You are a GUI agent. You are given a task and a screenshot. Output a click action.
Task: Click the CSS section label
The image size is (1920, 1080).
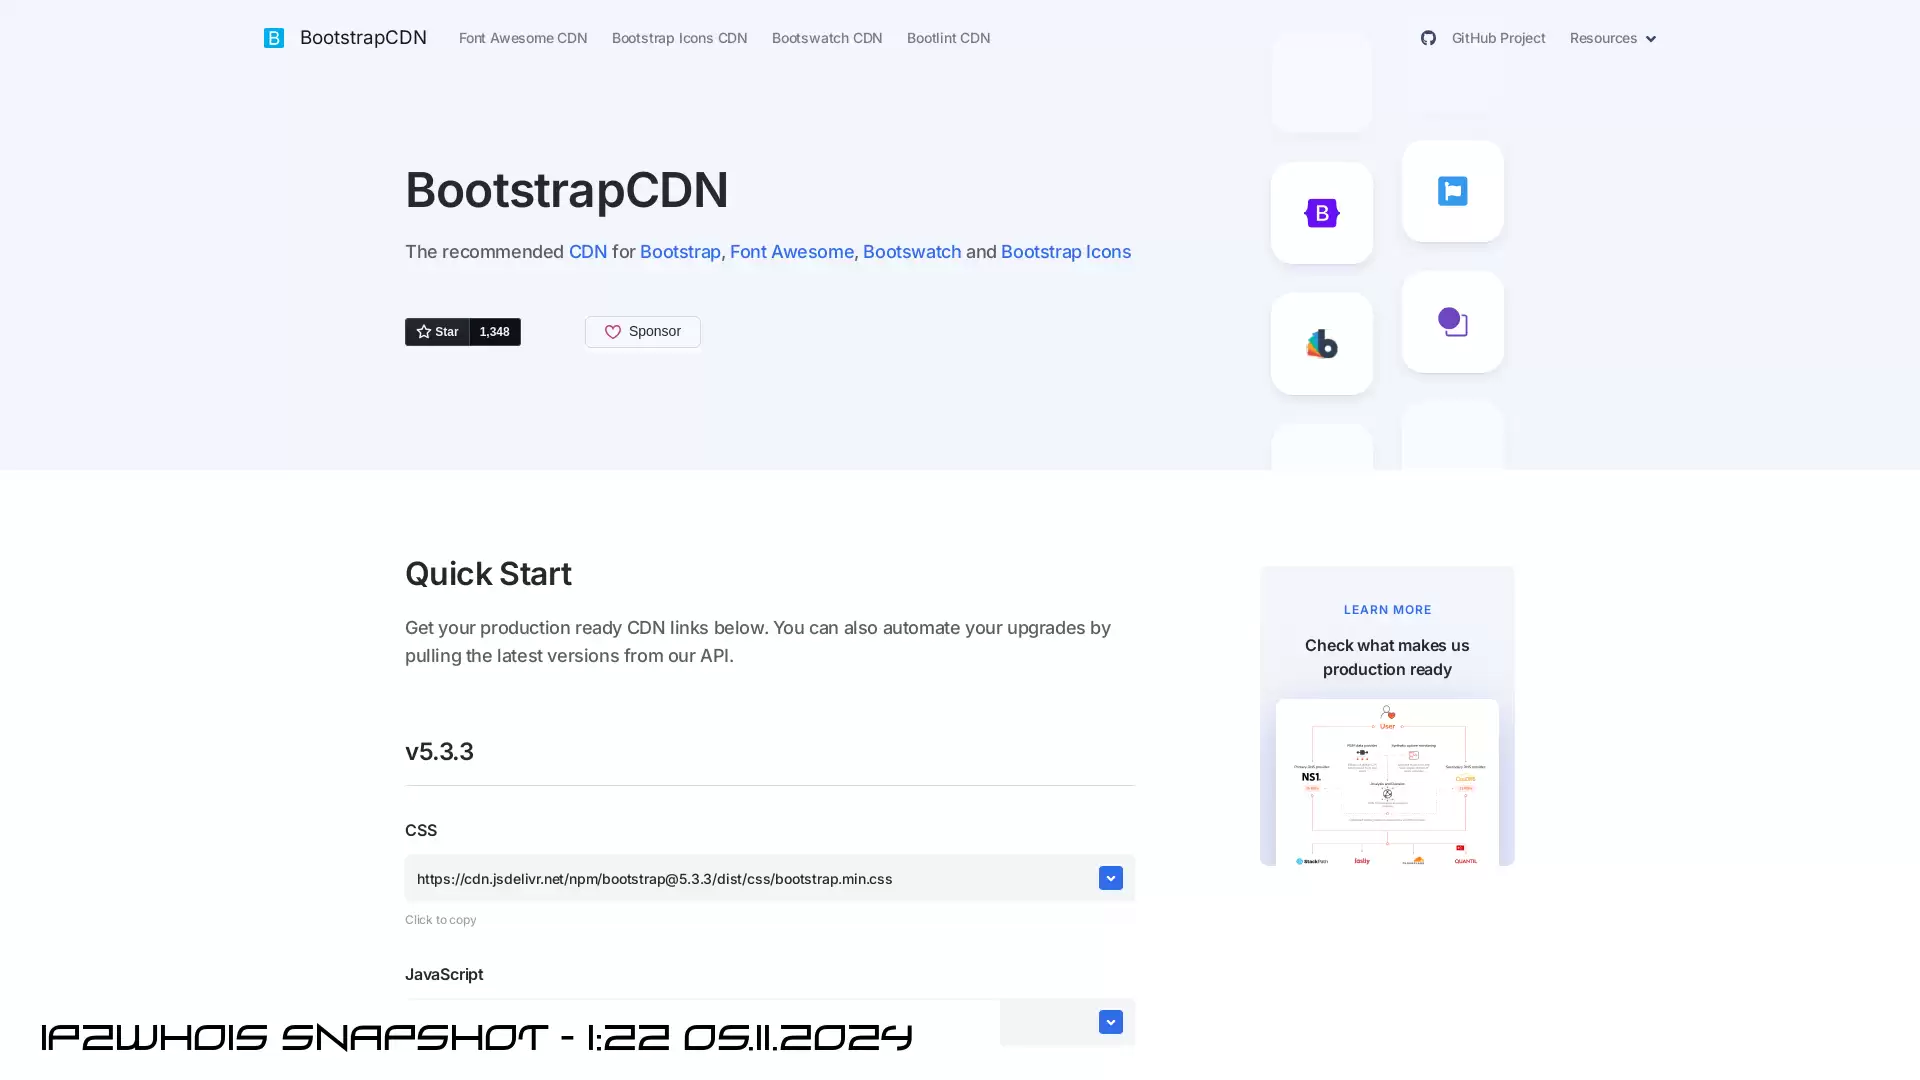point(421,830)
